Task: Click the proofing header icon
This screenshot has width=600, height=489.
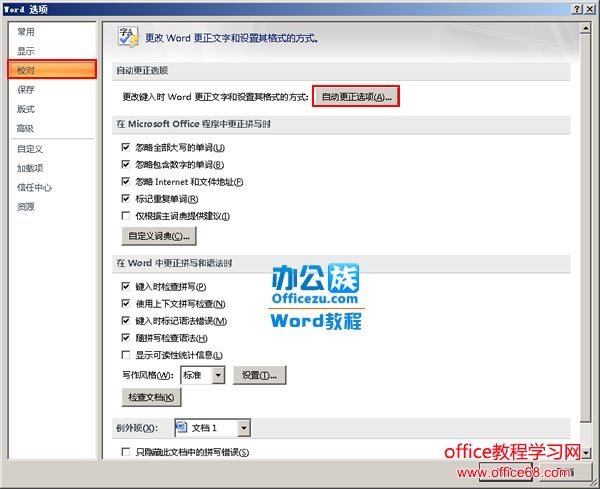Action: [x=128, y=37]
